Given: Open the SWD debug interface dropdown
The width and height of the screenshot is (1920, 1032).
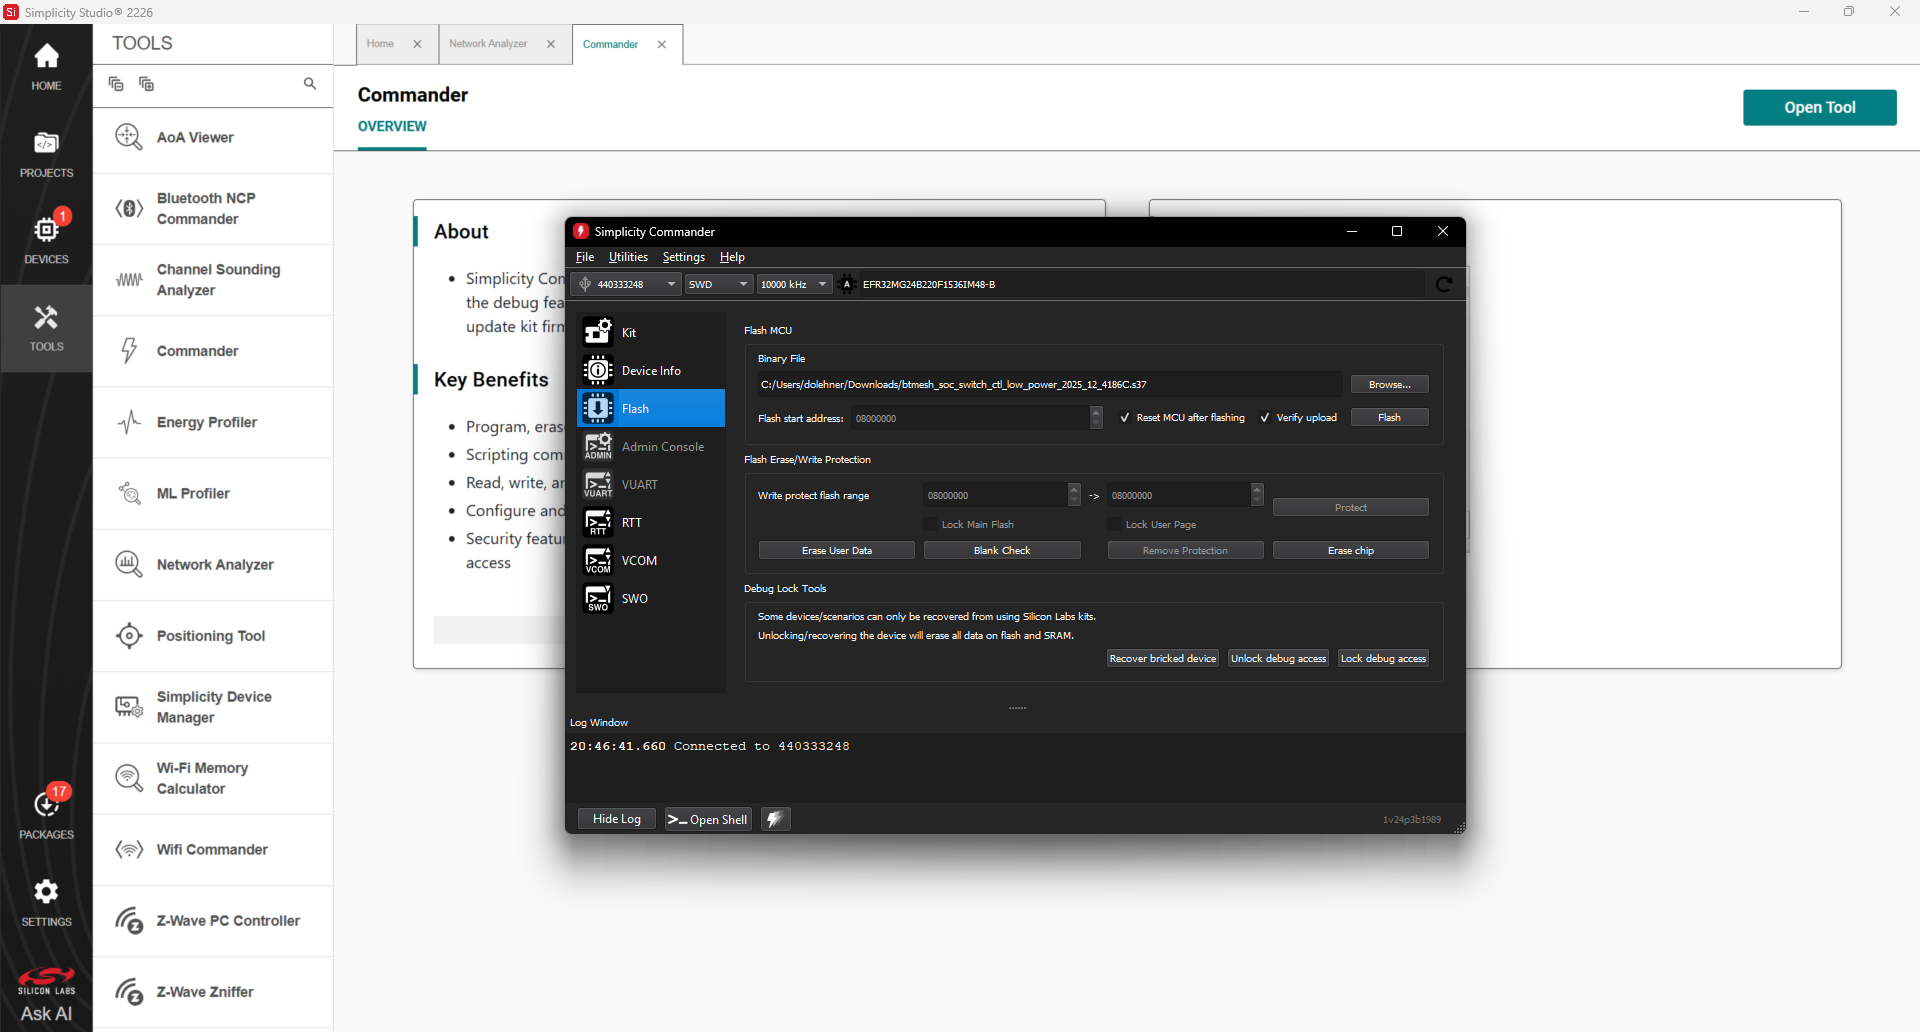Looking at the screenshot, I should [x=718, y=284].
